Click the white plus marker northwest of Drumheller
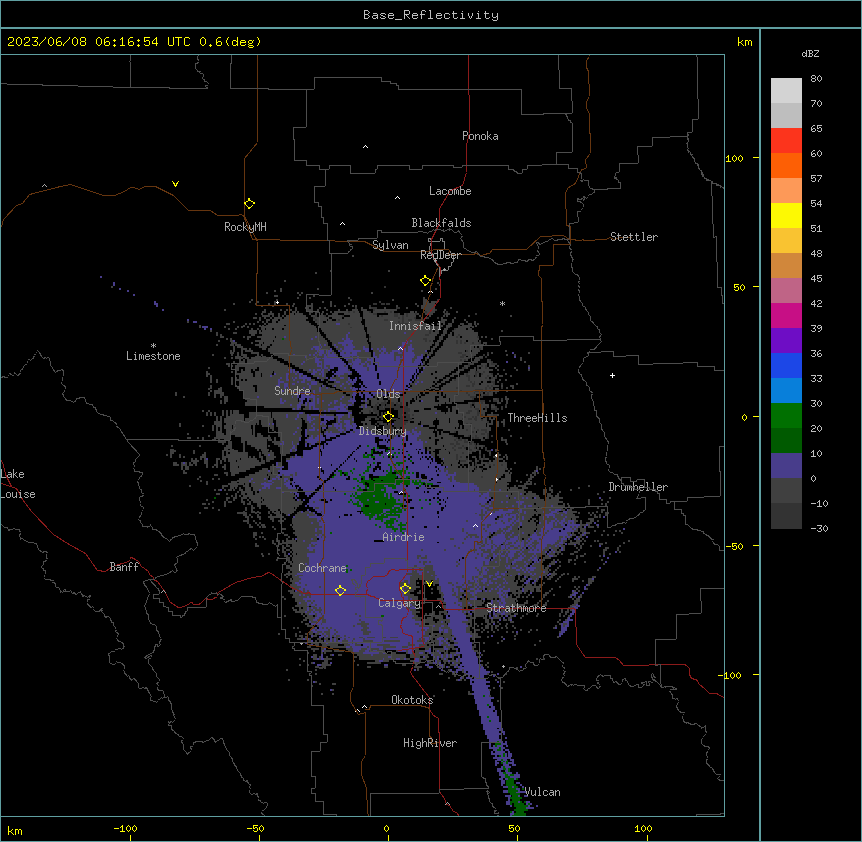The image size is (862, 842). [x=612, y=375]
